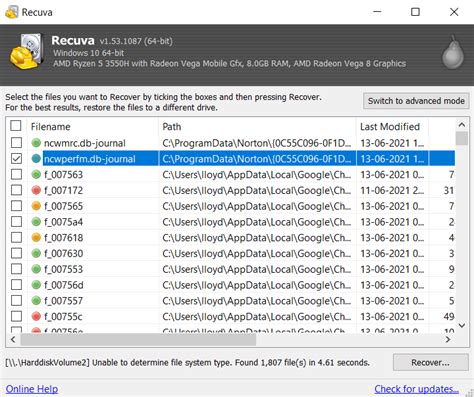
Task: Select the f_007553 filename
Action: [63, 269]
